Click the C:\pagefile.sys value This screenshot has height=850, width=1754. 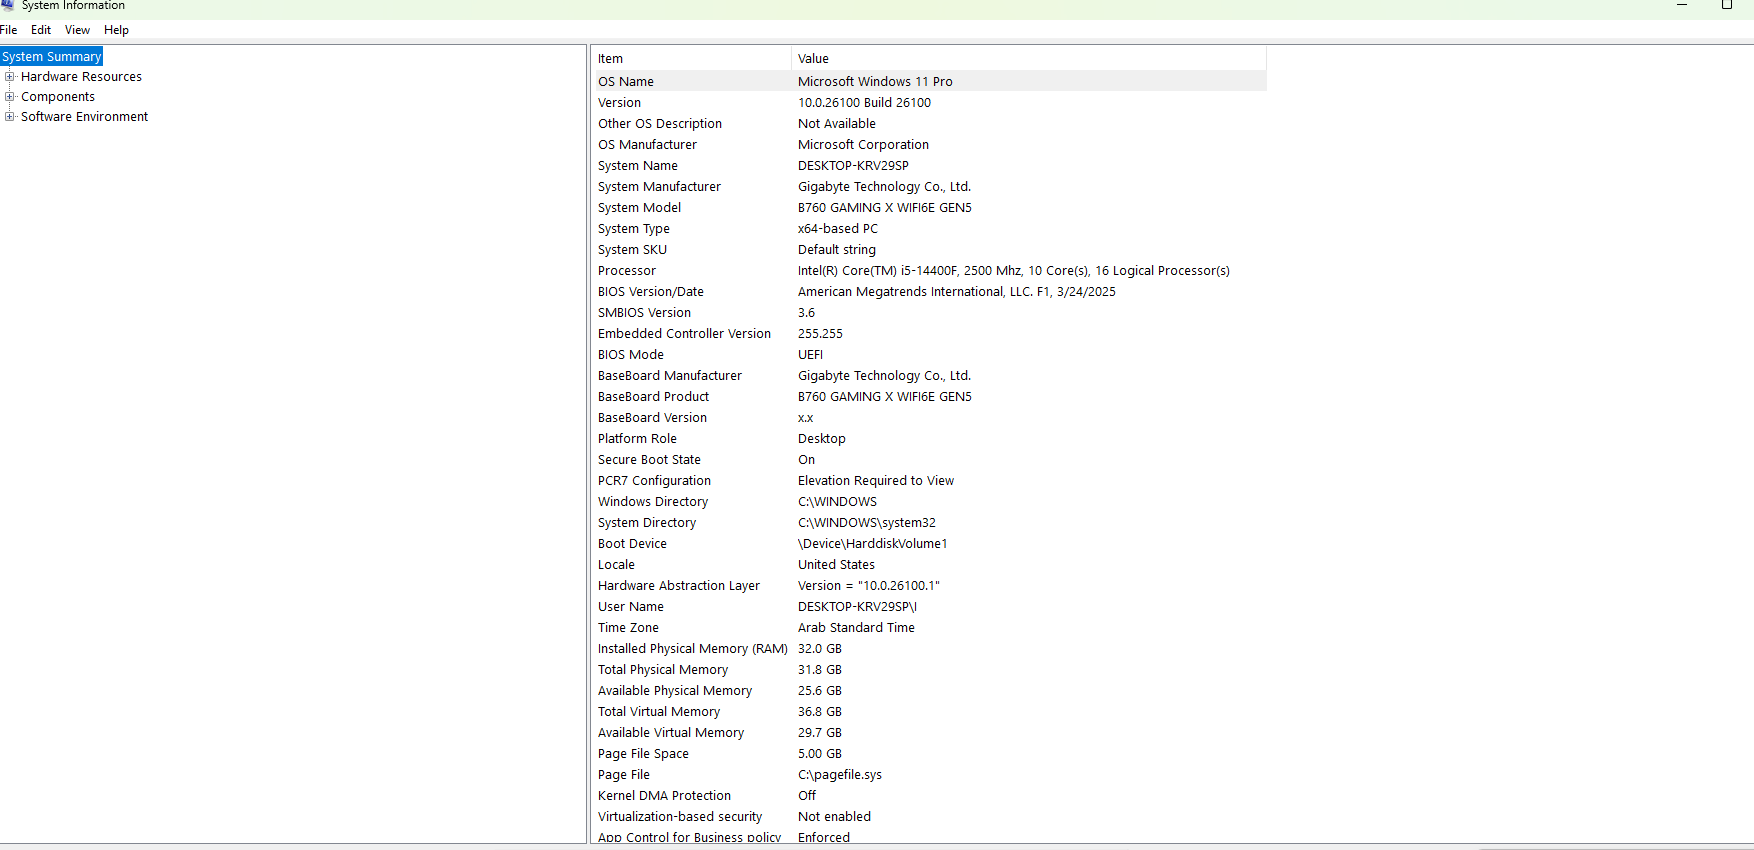point(840,775)
